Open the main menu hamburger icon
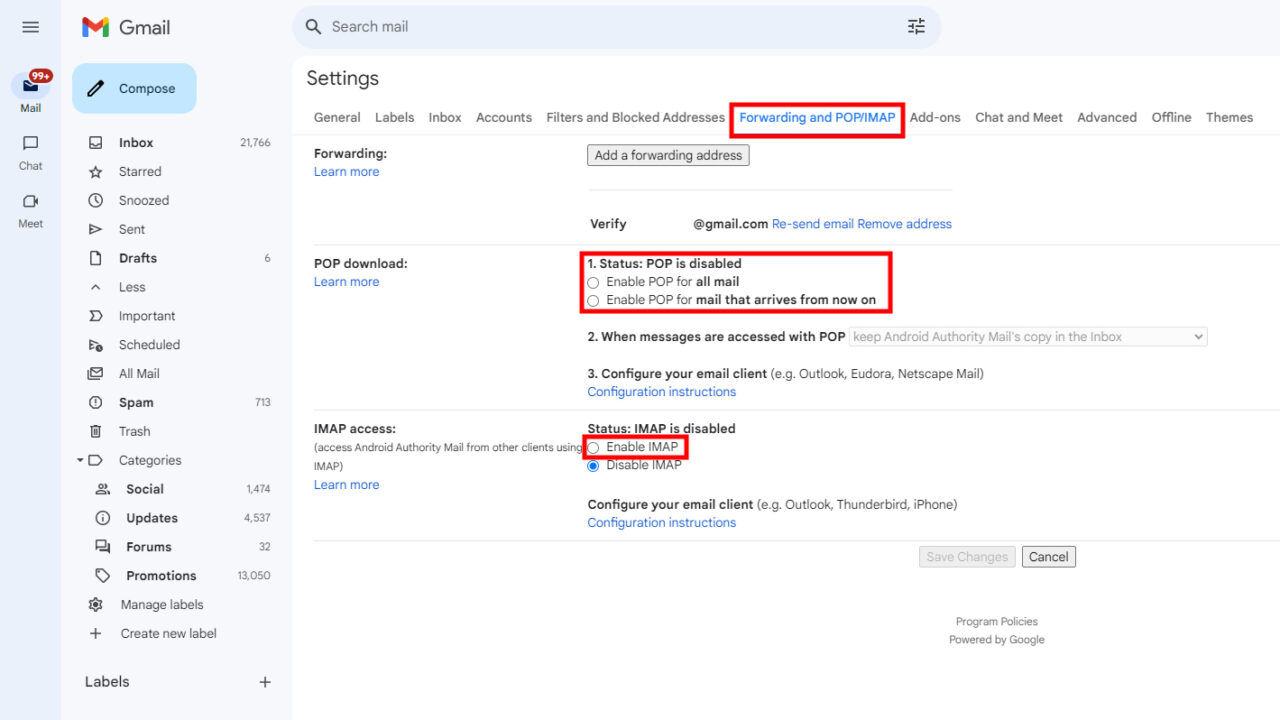This screenshot has height=720, width=1280. tap(30, 27)
